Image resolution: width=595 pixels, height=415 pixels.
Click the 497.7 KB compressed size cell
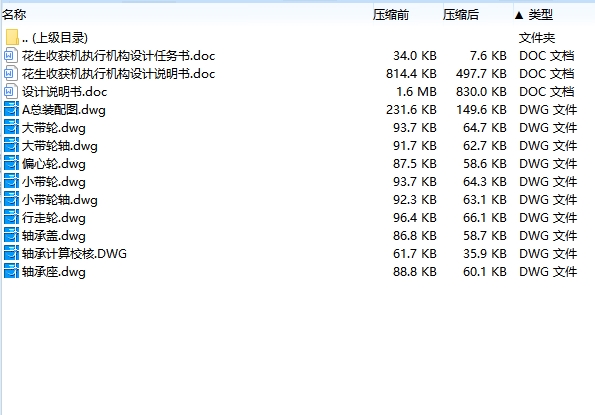(481, 74)
